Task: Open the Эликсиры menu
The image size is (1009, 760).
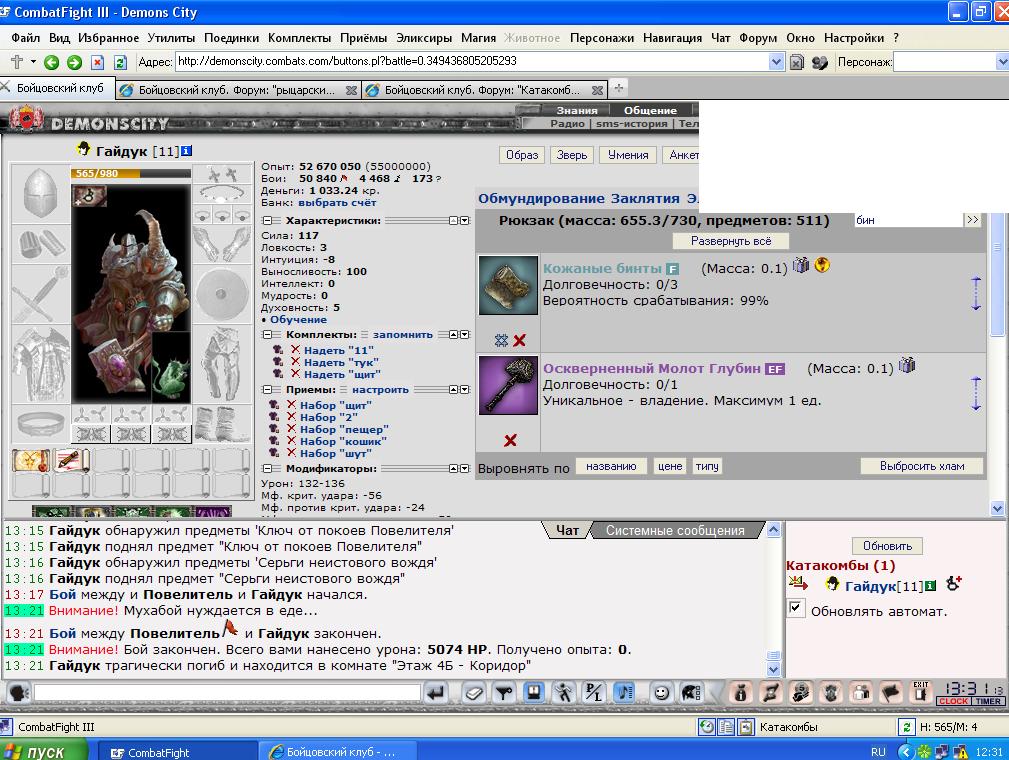Action: coord(424,38)
